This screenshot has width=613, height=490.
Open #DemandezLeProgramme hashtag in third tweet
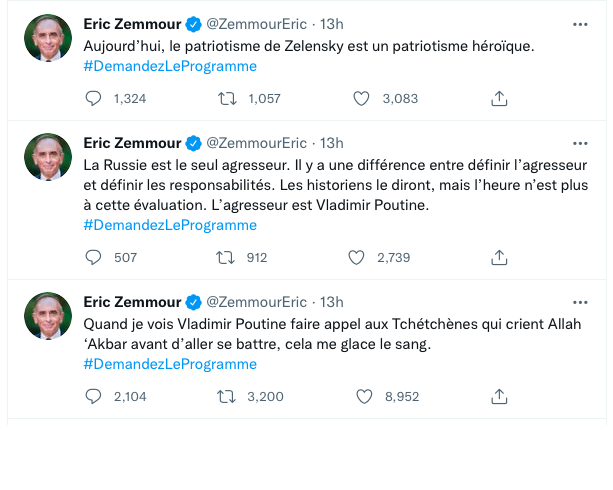[x=170, y=364]
